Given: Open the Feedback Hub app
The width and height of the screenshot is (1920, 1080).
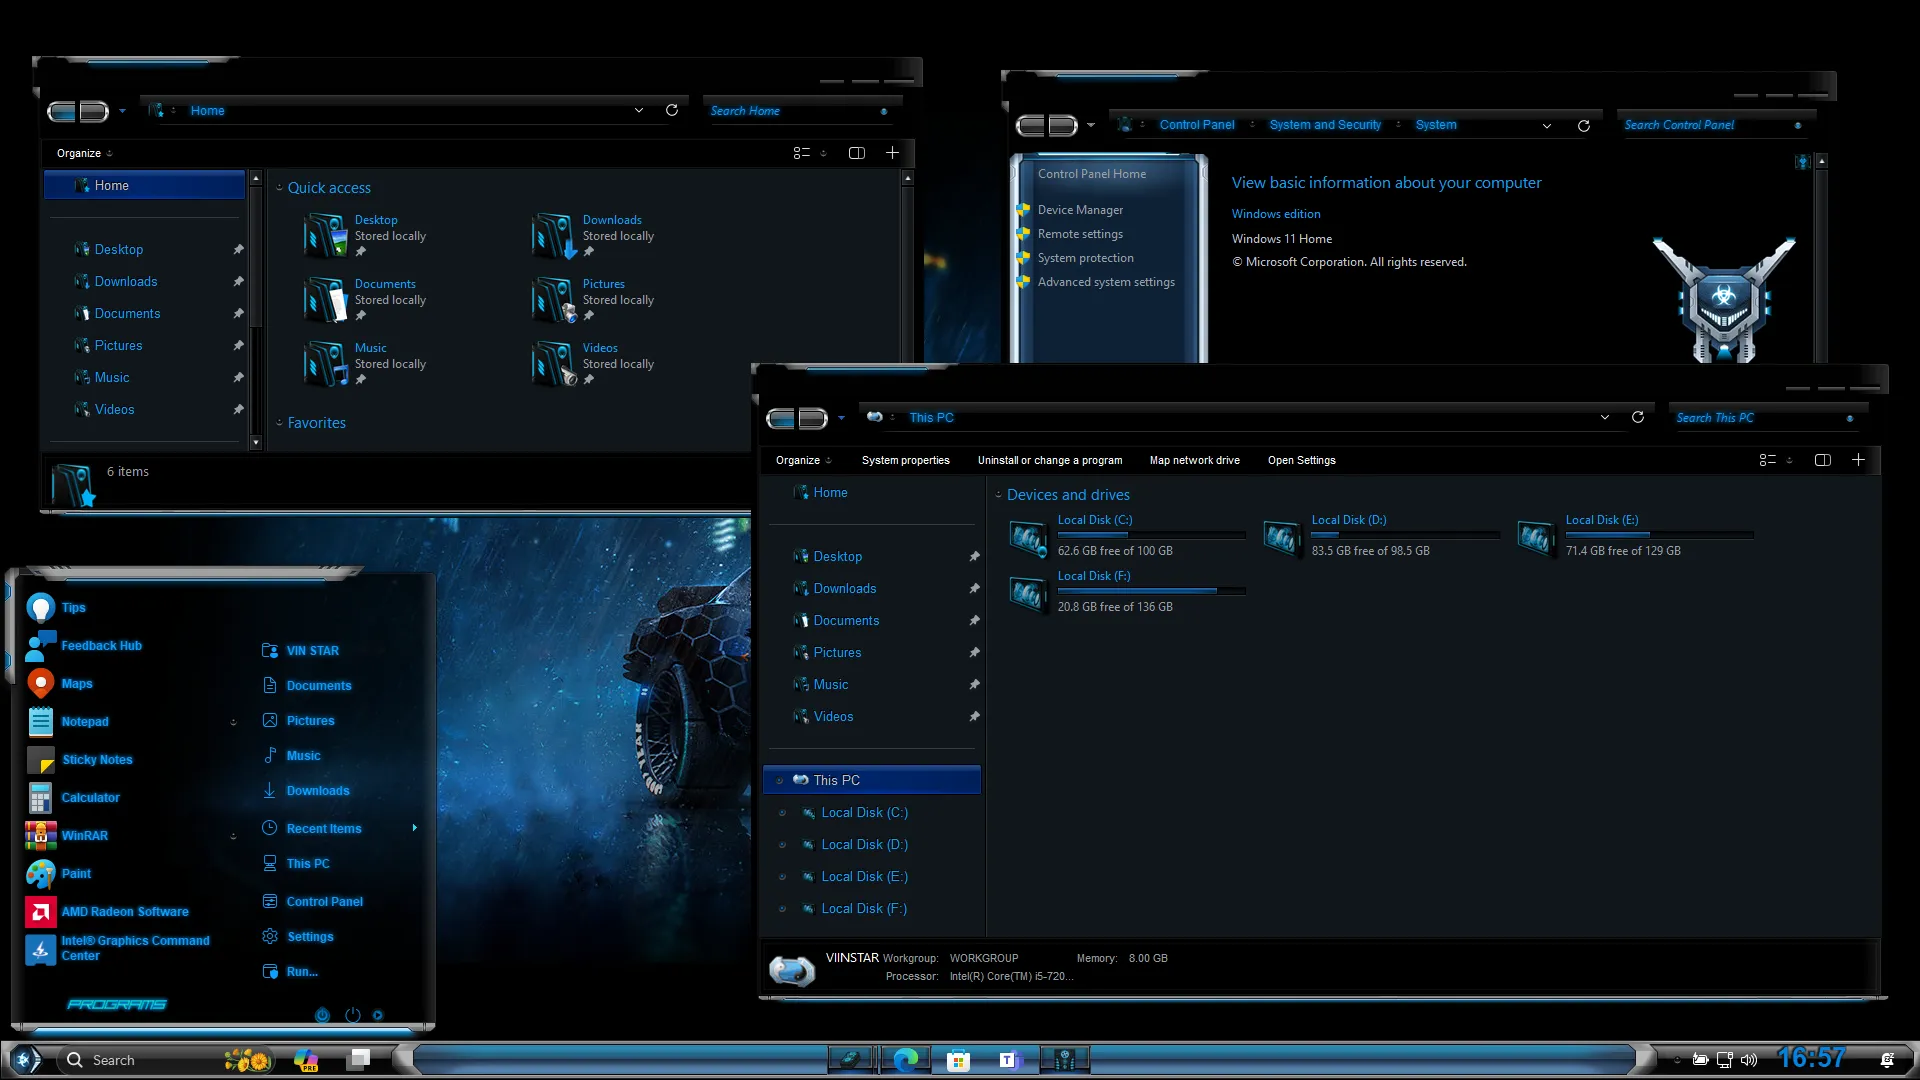Looking at the screenshot, I should pos(101,645).
